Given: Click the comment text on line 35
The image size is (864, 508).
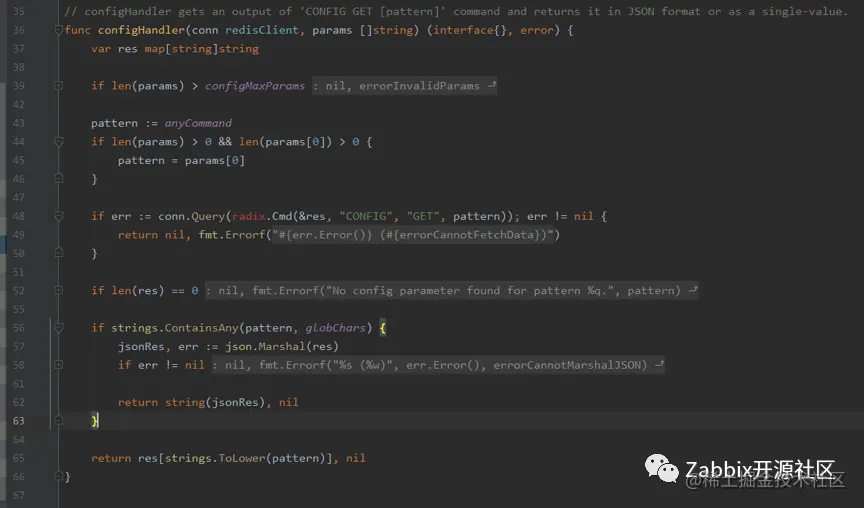Looking at the screenshot, I should point(456,12).
